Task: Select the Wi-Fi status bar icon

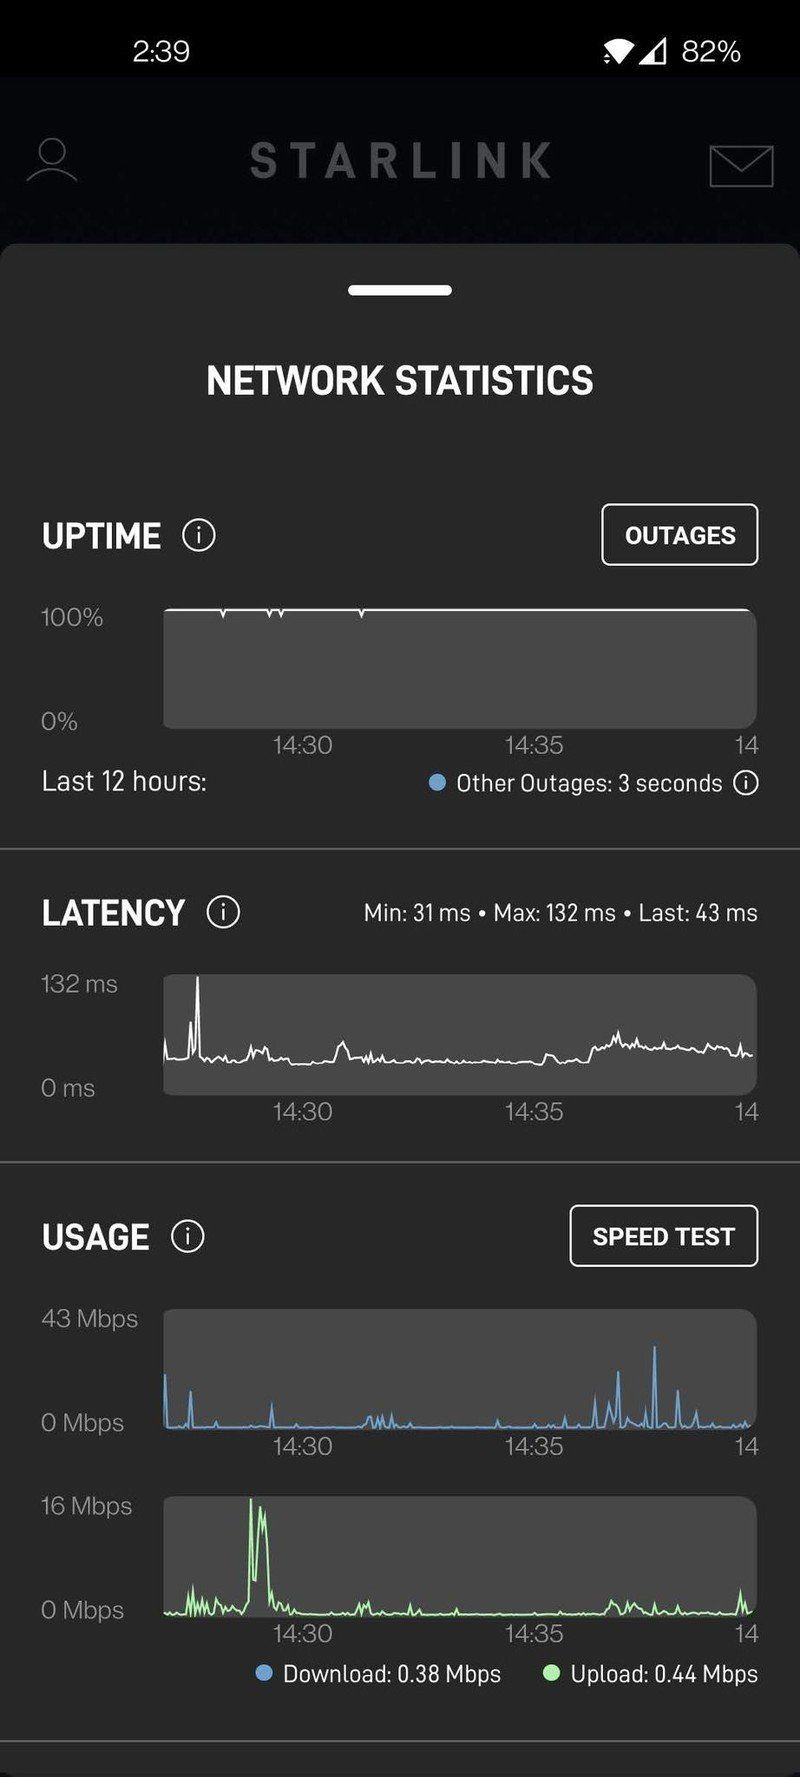Action: point(617,49)
